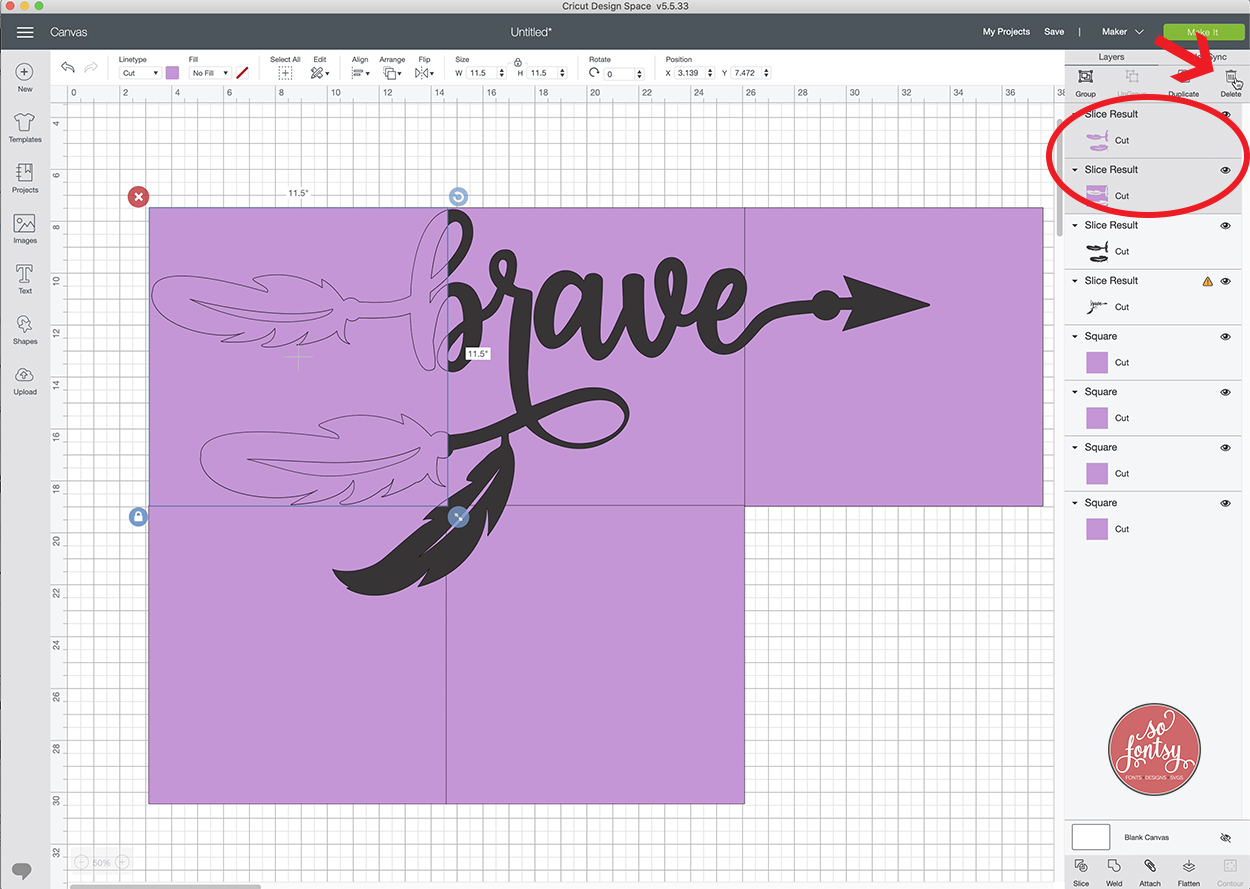This screenshot has width=1250, height=889.
Task: Toggle Blank Canvas visibility
Action: coord(1225,837)
